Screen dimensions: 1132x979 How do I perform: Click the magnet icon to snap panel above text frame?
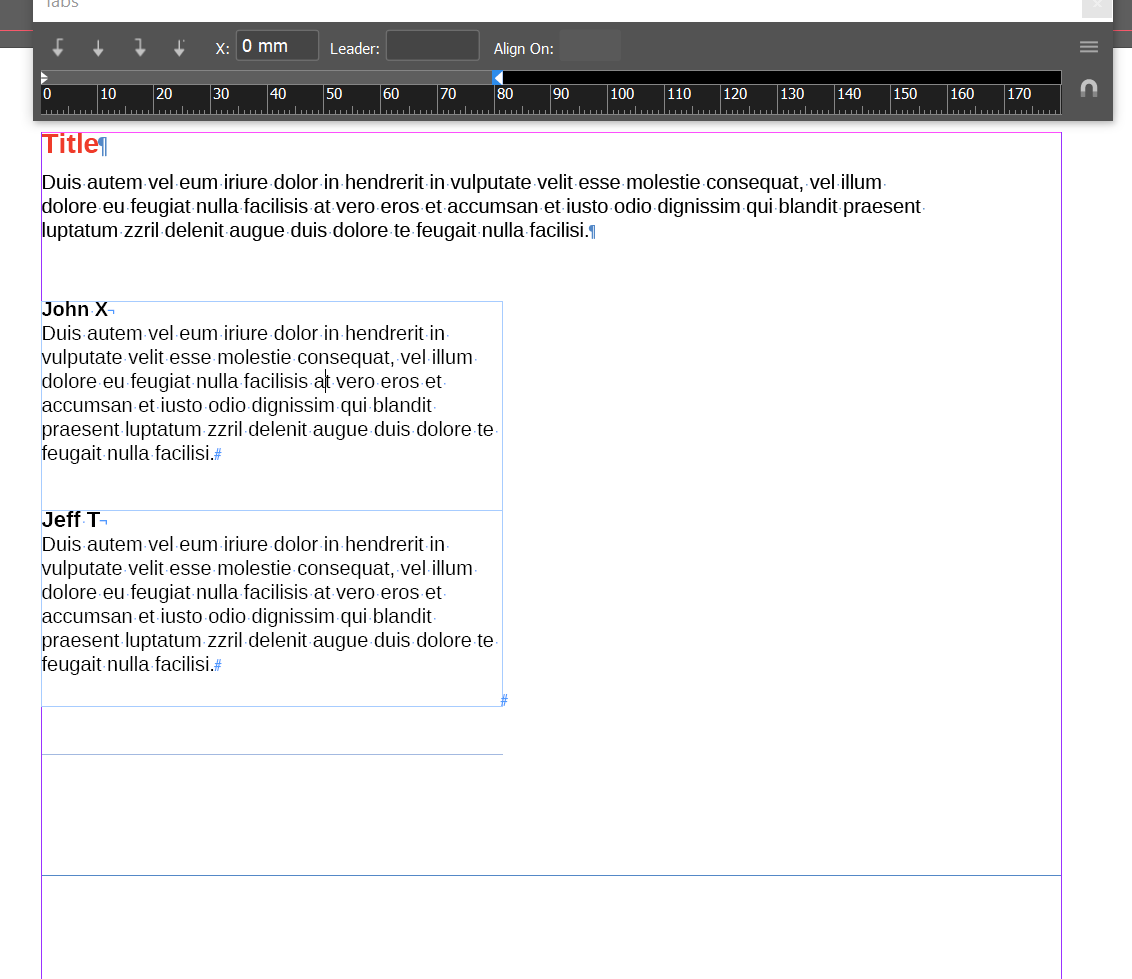[1087, 88]
